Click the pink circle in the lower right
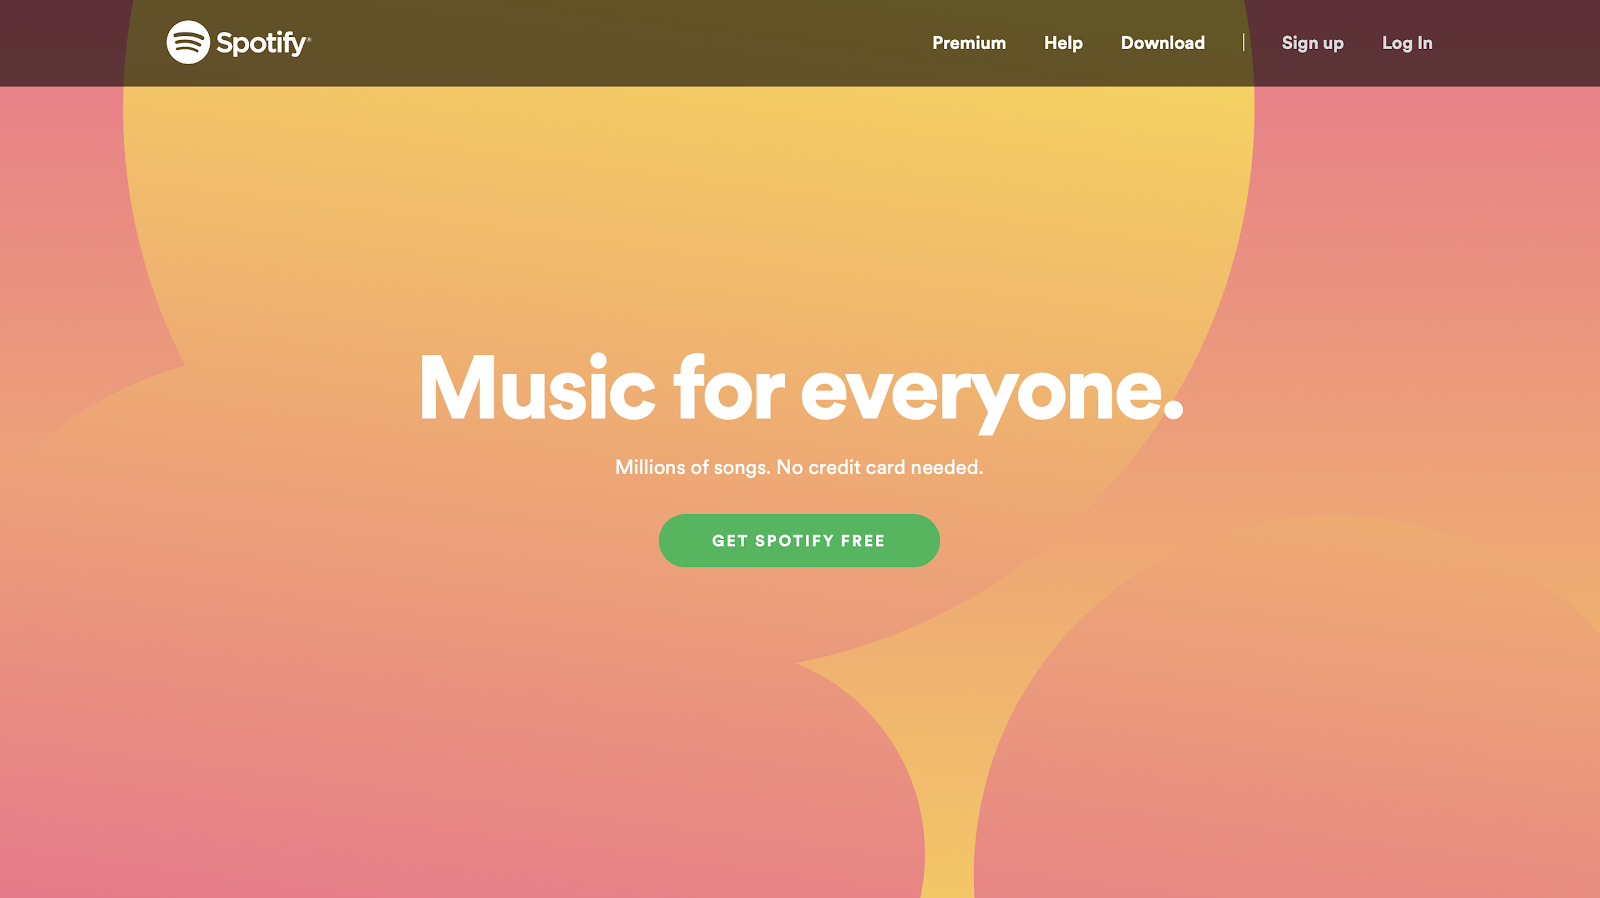 click(1300, 720)
